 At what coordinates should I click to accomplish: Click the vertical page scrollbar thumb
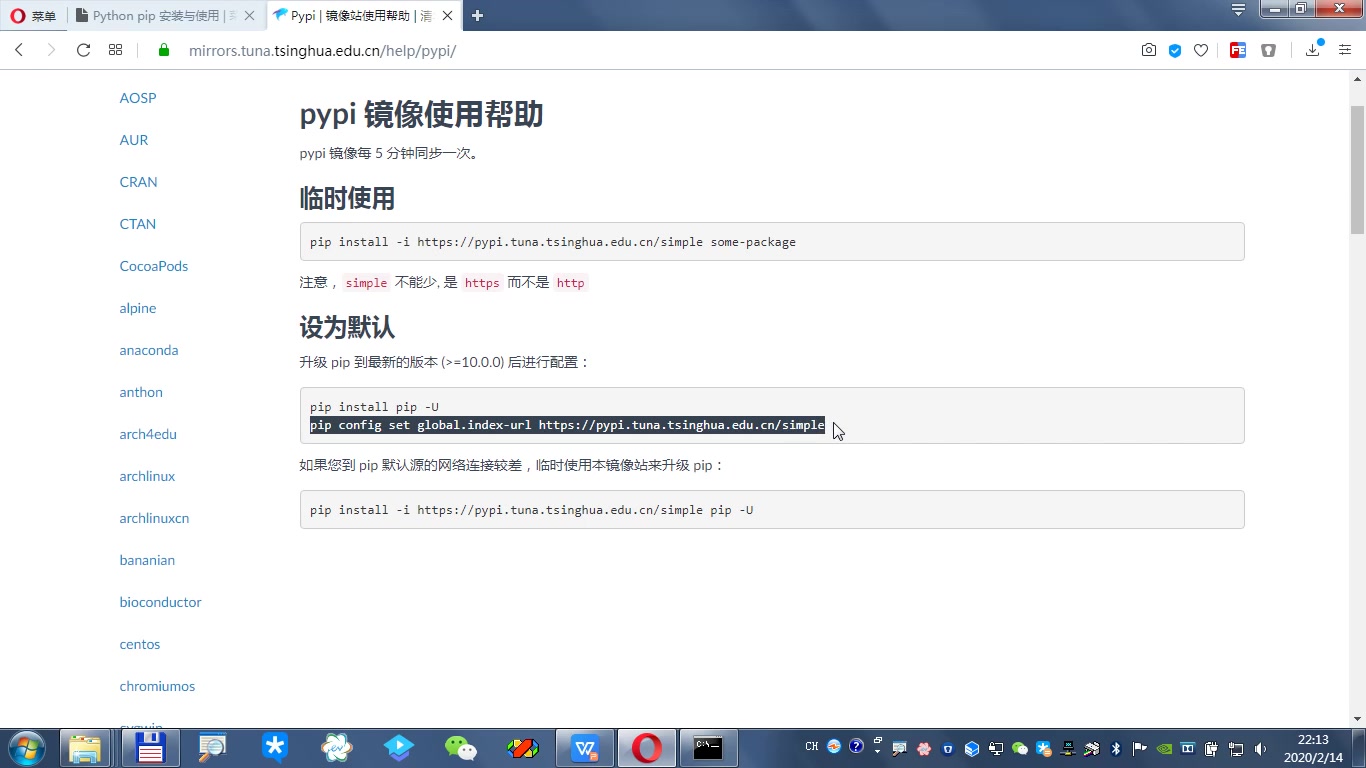[1357, 168]
